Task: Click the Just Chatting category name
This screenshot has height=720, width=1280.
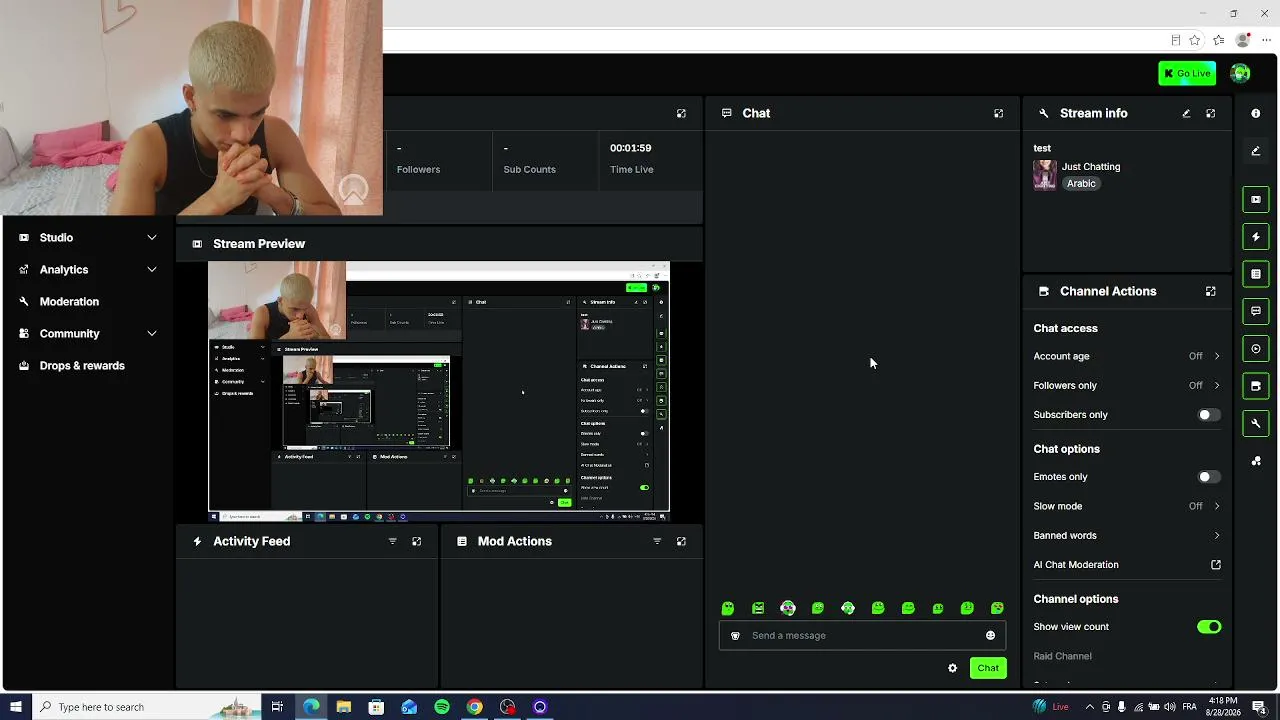Action: click(x=1091, y=167)
